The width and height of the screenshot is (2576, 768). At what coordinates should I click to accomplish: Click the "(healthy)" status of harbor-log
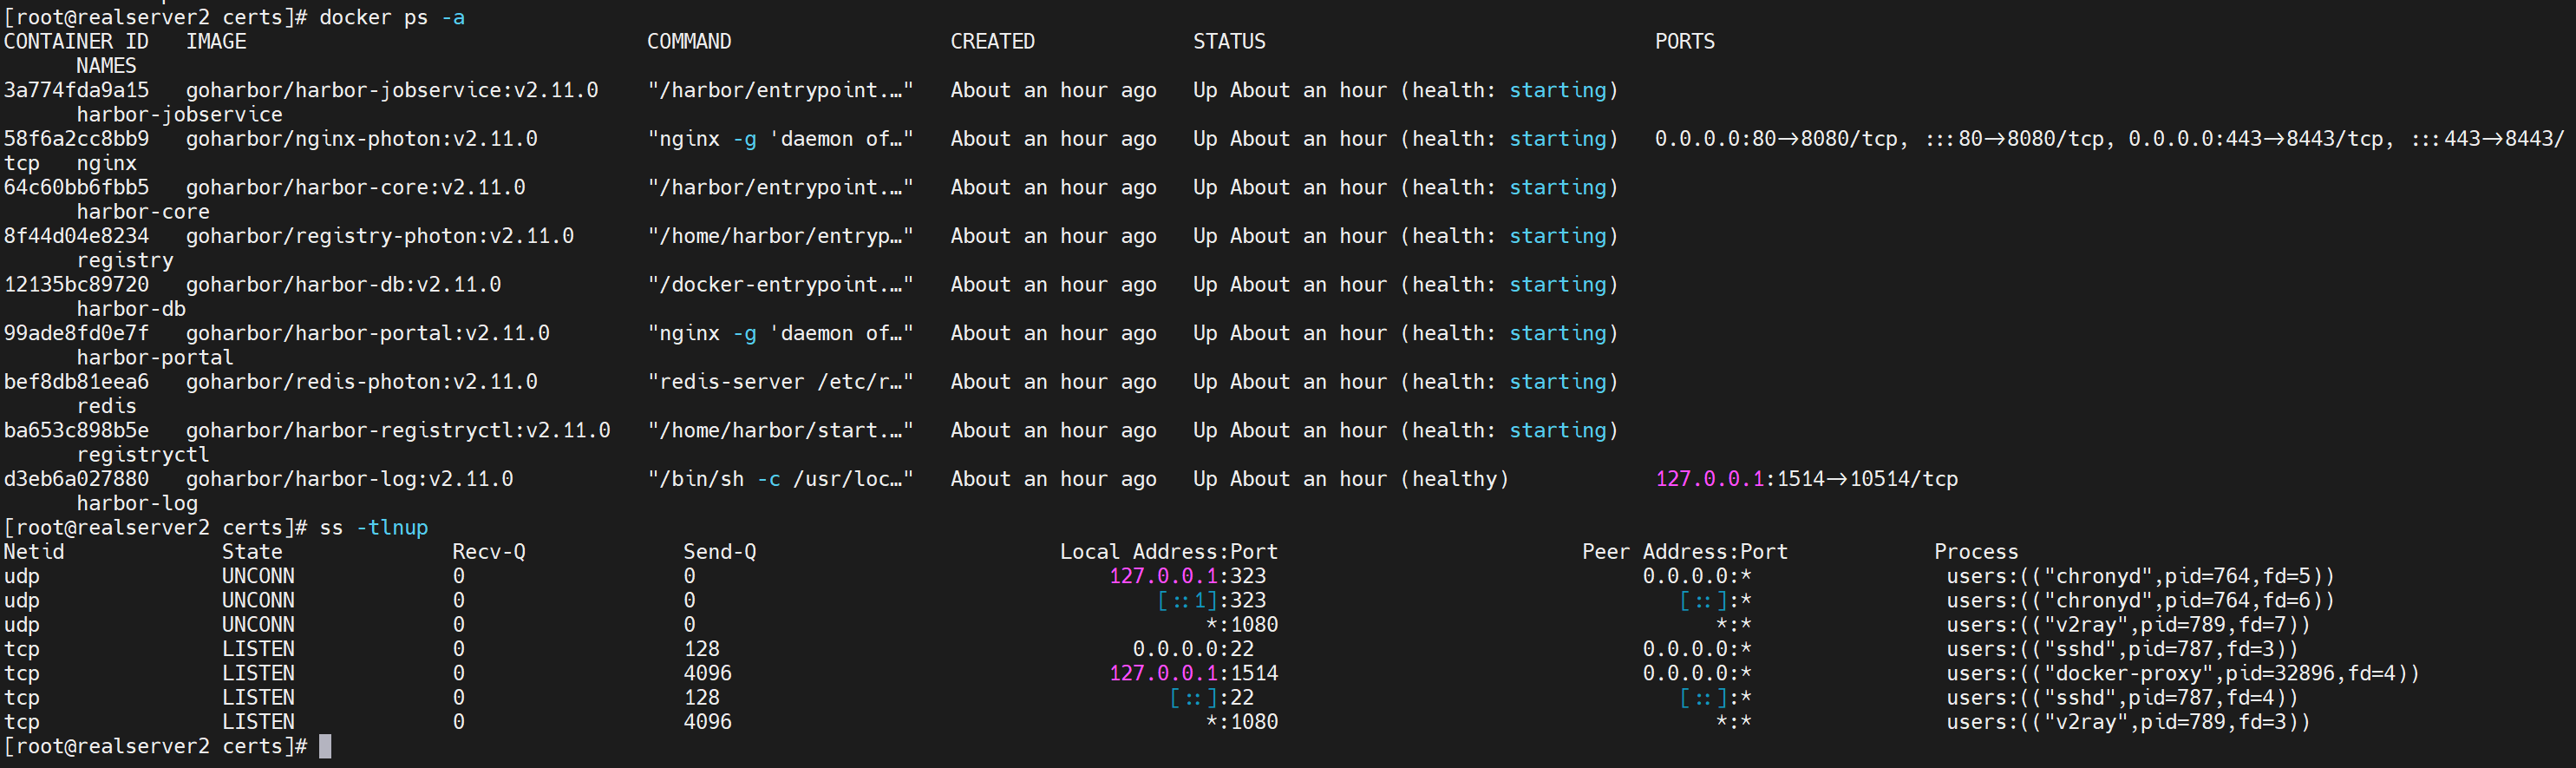tap(1454, 479)
